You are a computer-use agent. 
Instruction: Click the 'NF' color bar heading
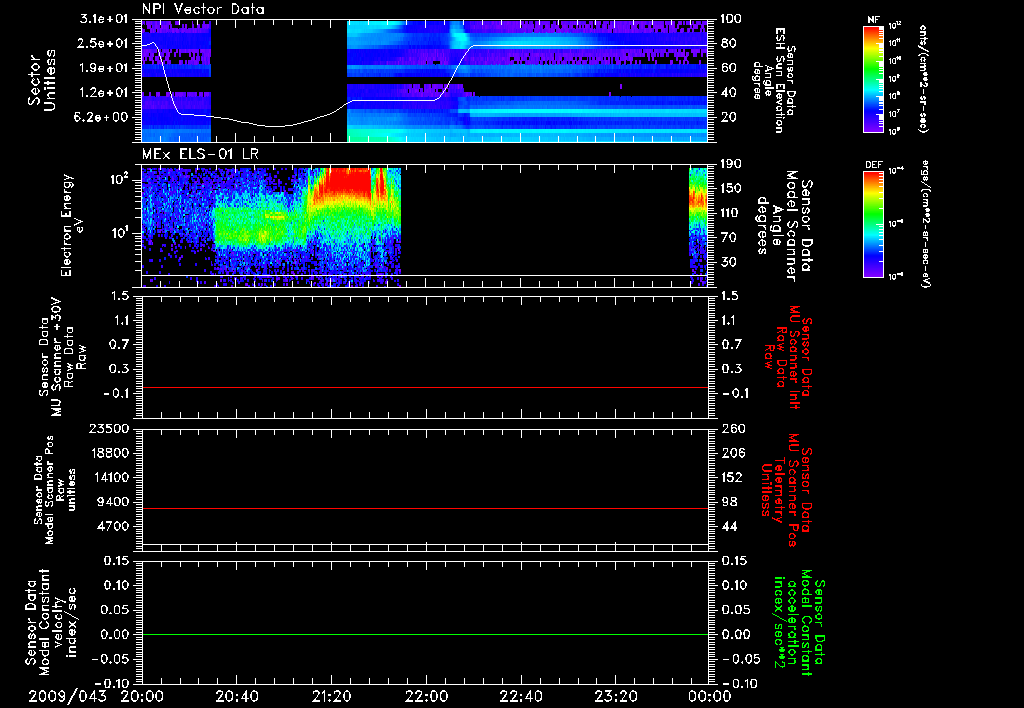(x=874, y=20)
